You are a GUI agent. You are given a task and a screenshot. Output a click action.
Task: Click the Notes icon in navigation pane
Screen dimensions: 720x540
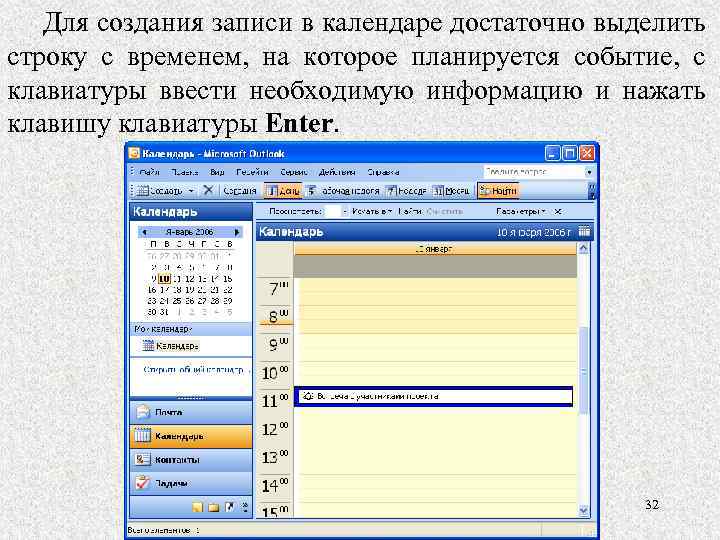[x=197, y=507]
